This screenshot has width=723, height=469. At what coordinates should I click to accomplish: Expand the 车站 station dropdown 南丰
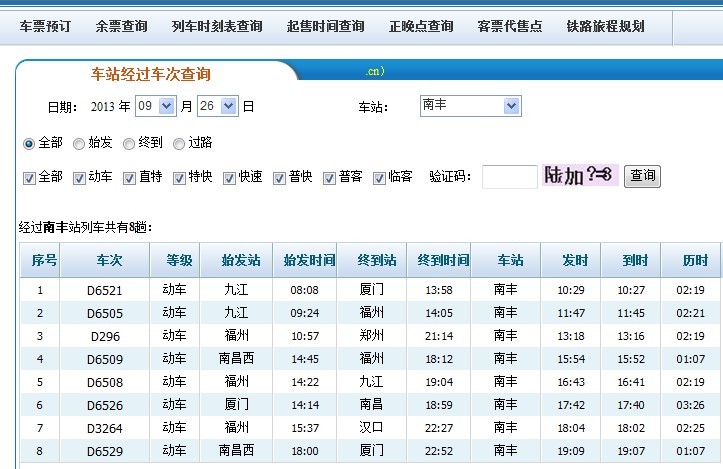[470, 106]
